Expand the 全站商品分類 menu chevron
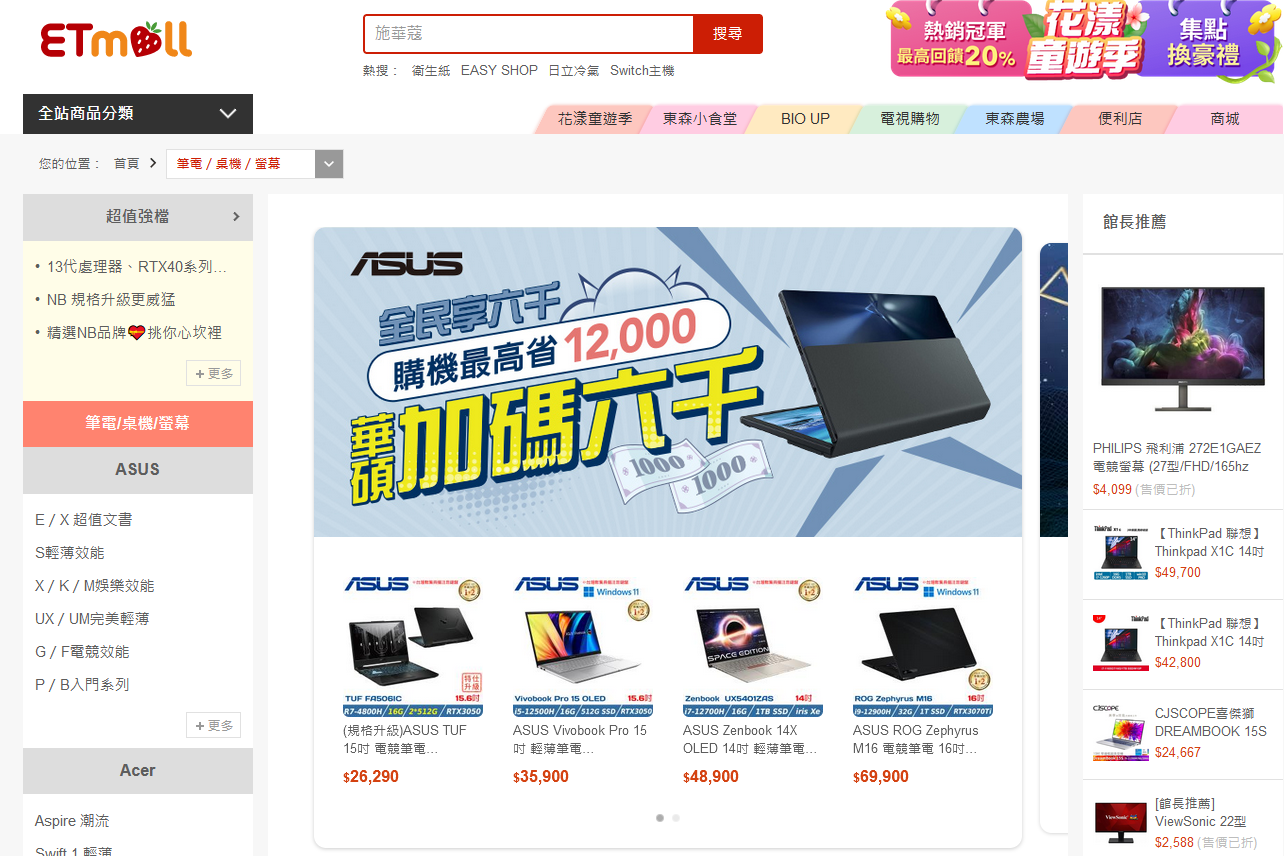This screenshot has width=1284, height=856. coord(228,114)
